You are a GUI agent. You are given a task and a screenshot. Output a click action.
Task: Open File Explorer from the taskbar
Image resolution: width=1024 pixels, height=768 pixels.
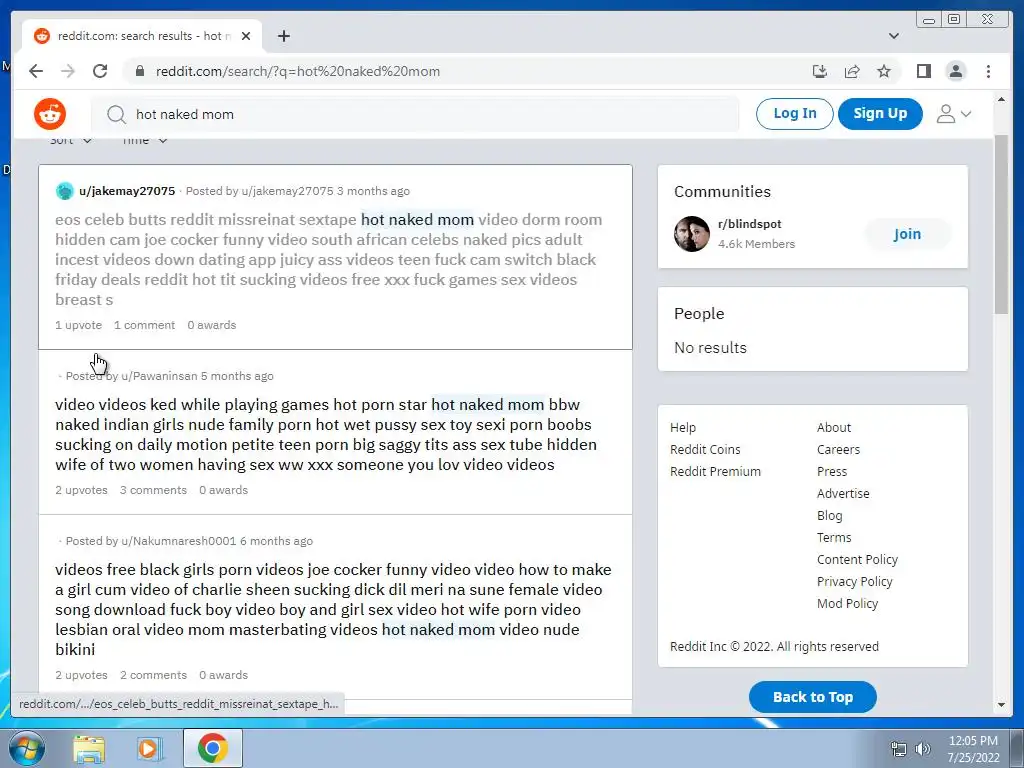tap(89, 748)
